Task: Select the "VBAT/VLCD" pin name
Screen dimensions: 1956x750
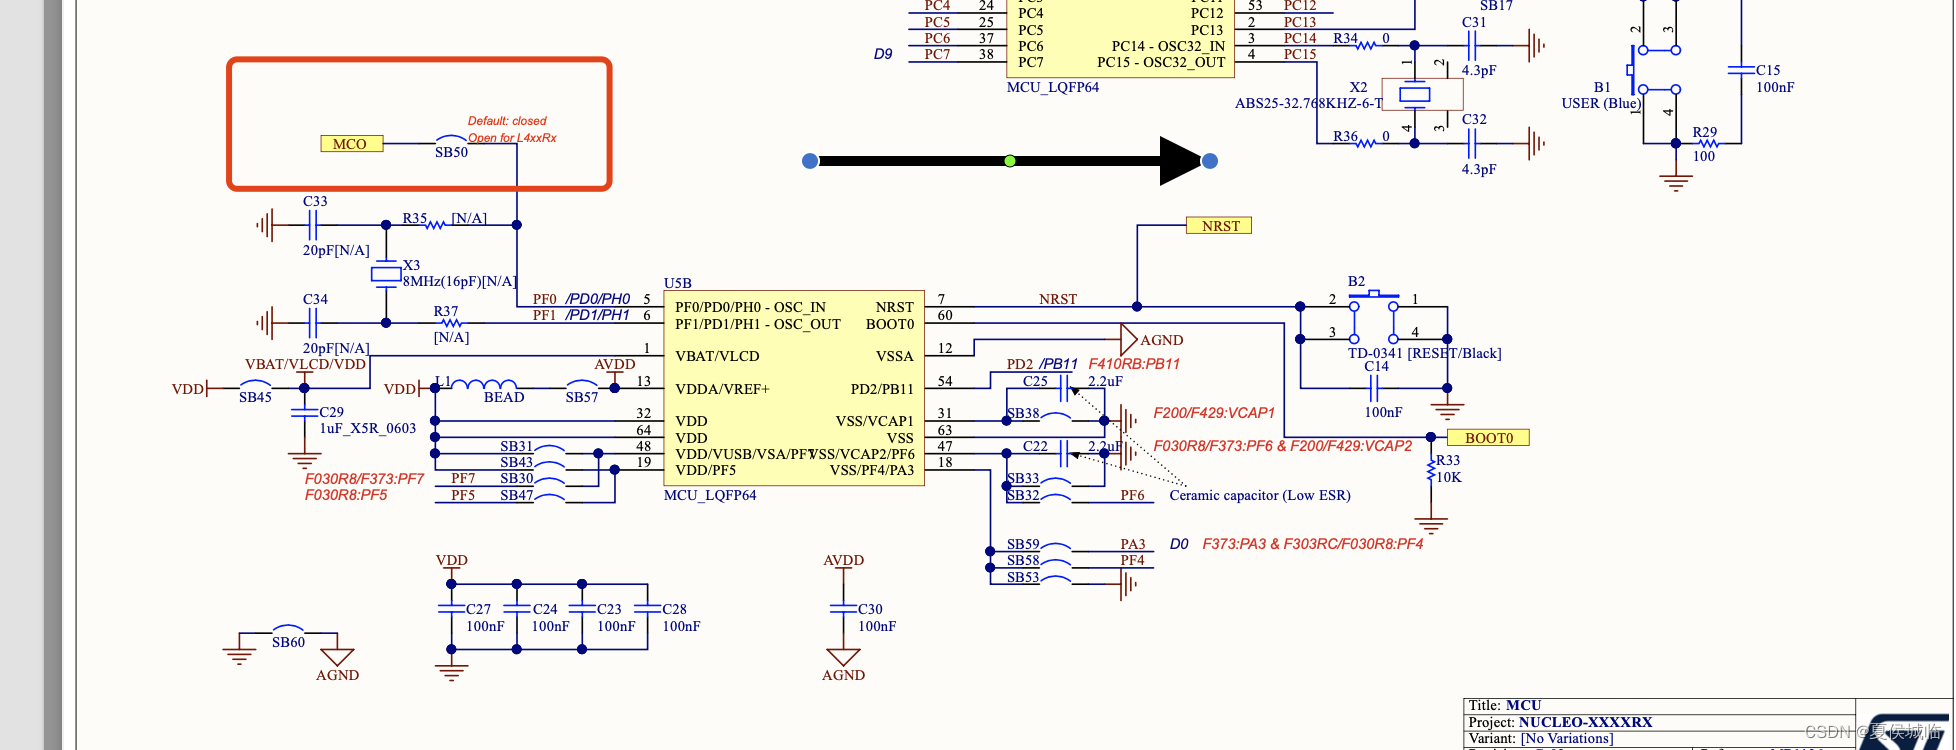Action: pyautogui.click(x=717, y=356)
